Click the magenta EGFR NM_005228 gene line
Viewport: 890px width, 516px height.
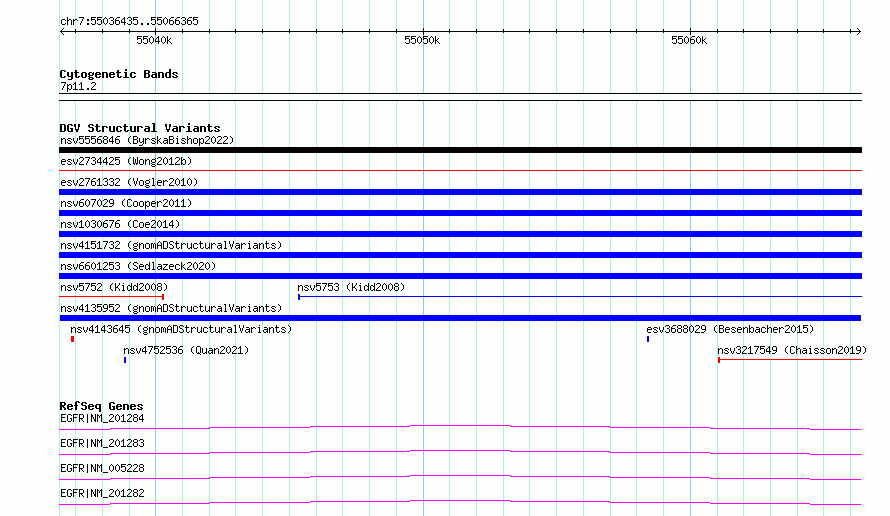click(460, 477)
